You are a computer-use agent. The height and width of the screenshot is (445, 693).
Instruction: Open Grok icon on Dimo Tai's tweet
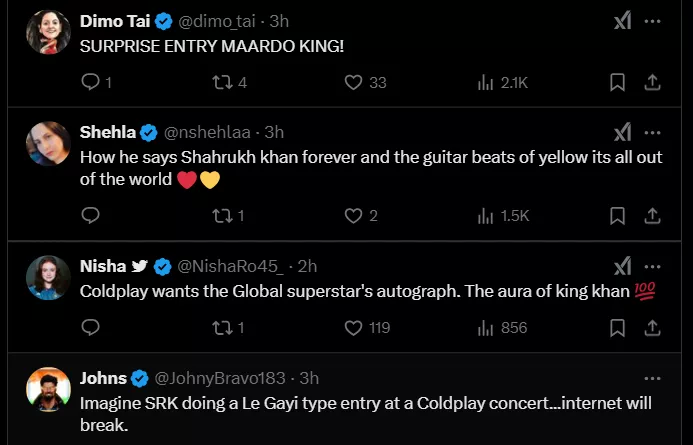(622, 21)
